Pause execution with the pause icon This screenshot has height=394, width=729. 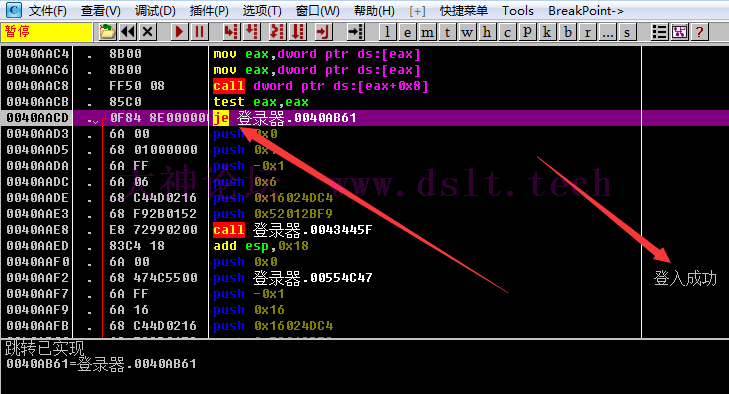[x=199, y=32]
